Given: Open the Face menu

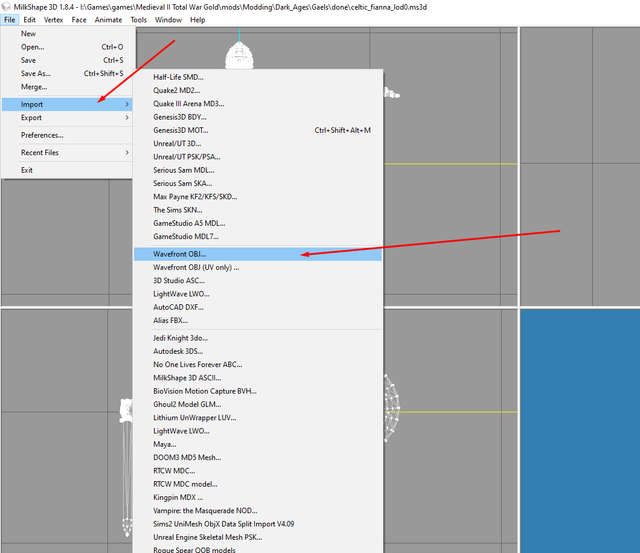Looking at the screenshot, I should (79, 20).
